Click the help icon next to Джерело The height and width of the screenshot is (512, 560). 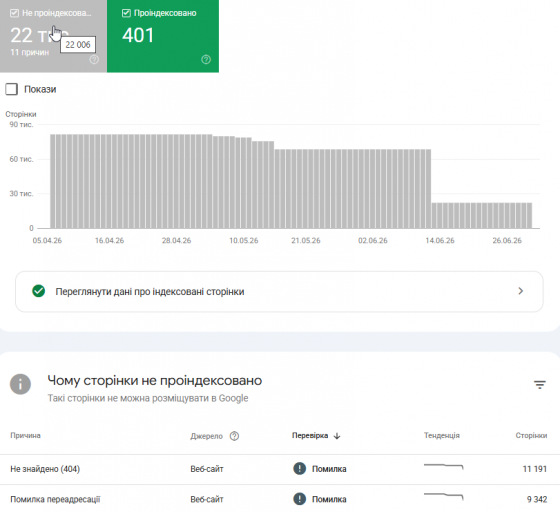click(234, 436)
